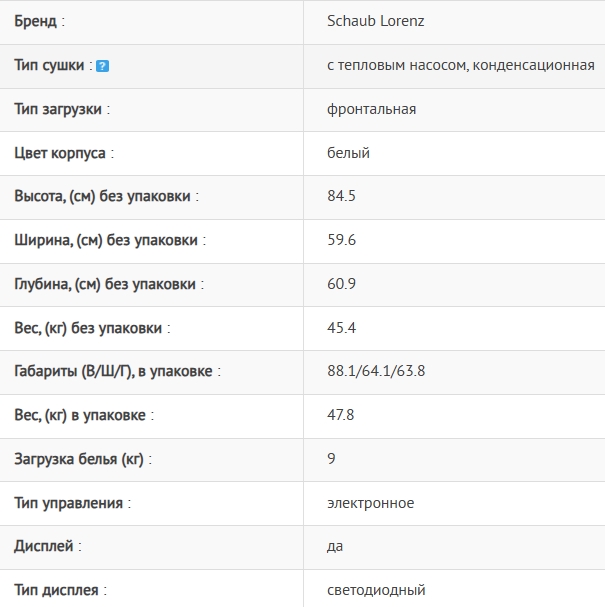Click the Цвет корпуса label
605x607 pixels.
64,153
